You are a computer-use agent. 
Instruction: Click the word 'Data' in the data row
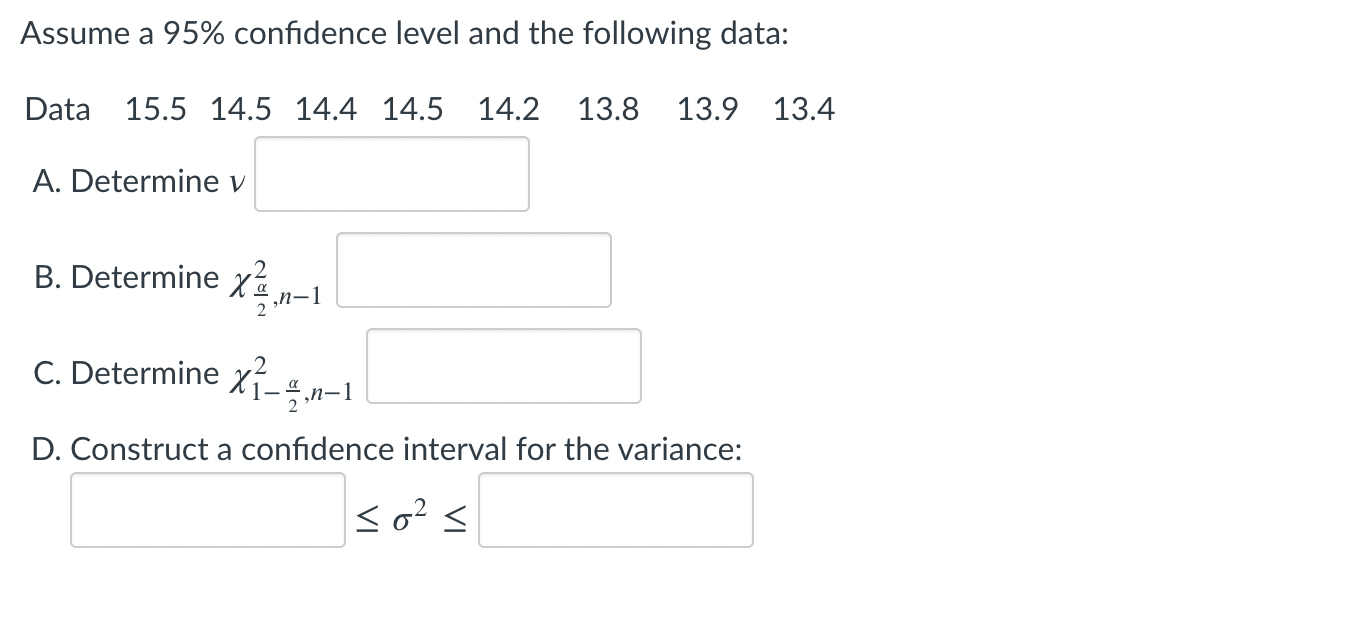57,109
